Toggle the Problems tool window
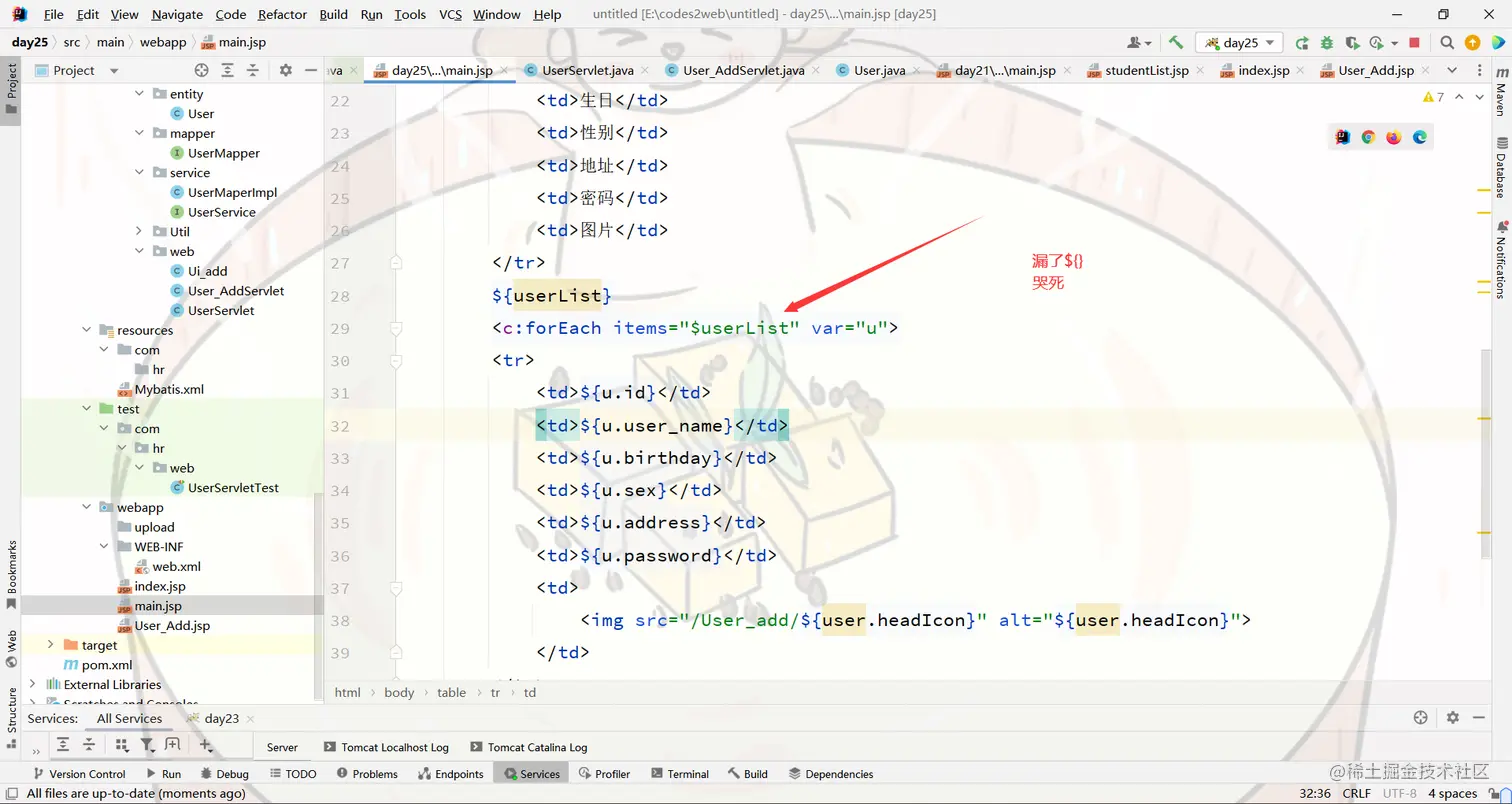1512x804 pixels. (x=367, y=774)
